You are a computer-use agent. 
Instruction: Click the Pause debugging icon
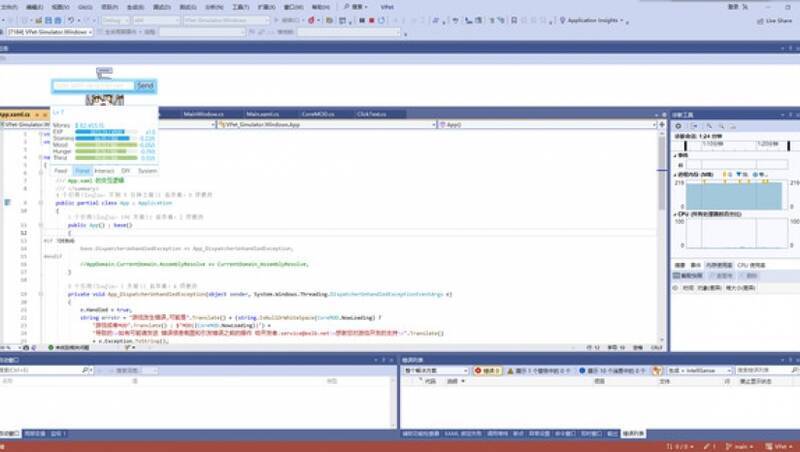point(361,19)
